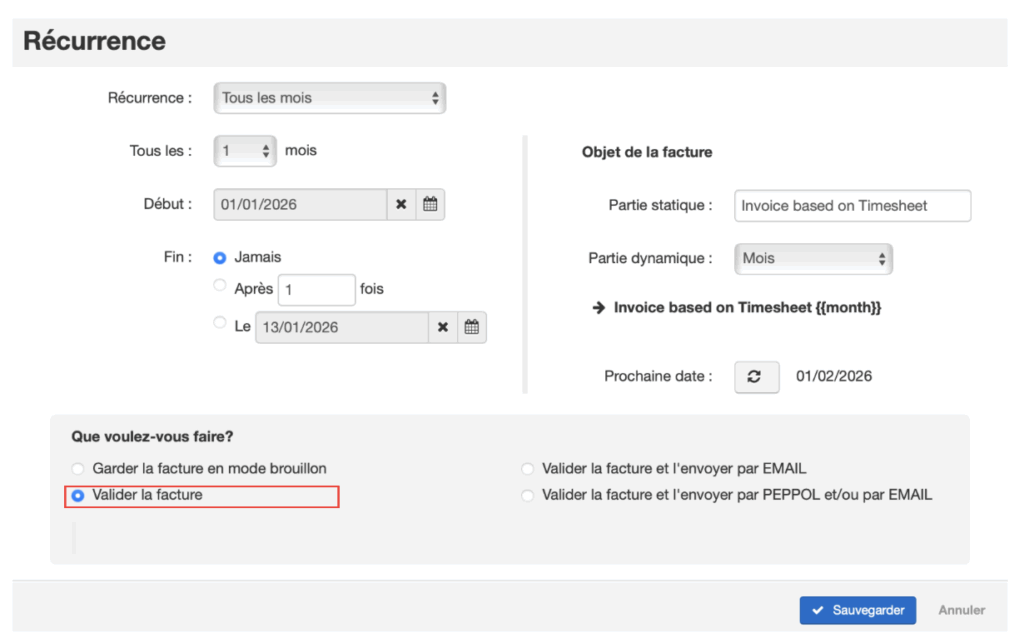The width and height of the screenshot is (1024, 638).
Task: Click the Début date input field
Action: [x=300, y=204]
